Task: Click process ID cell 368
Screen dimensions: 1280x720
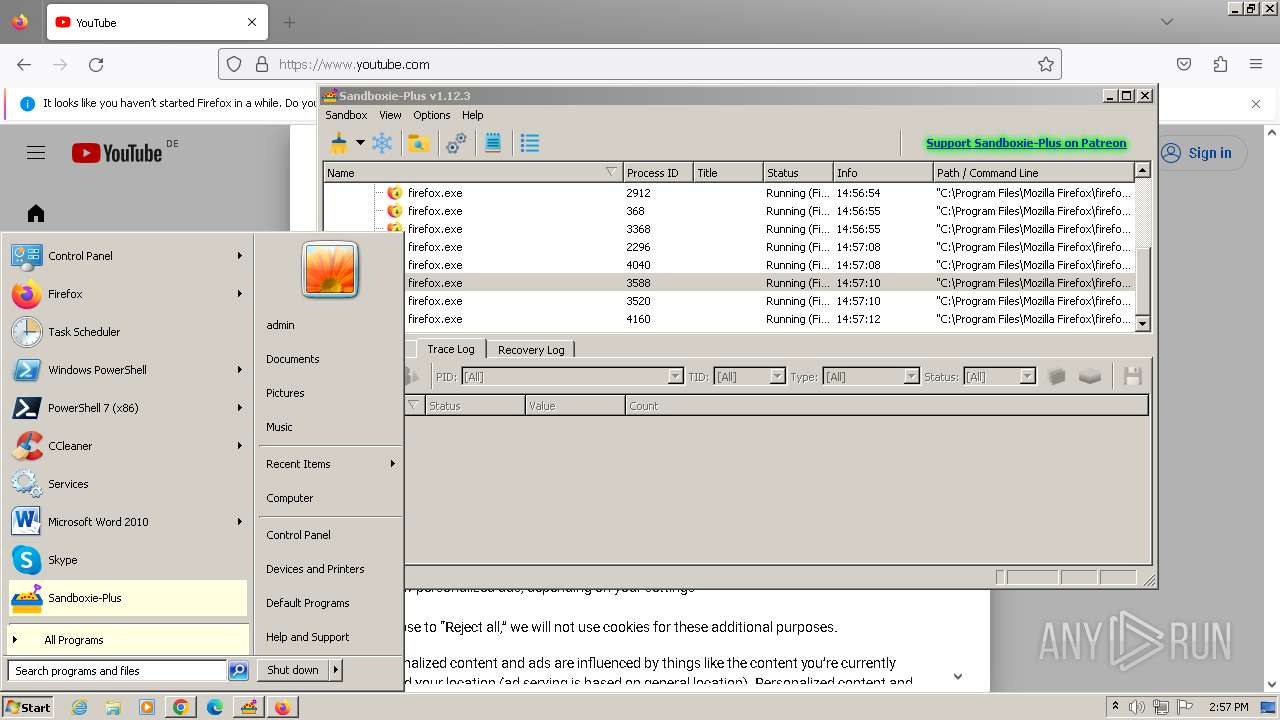Action: click(658, 211)
